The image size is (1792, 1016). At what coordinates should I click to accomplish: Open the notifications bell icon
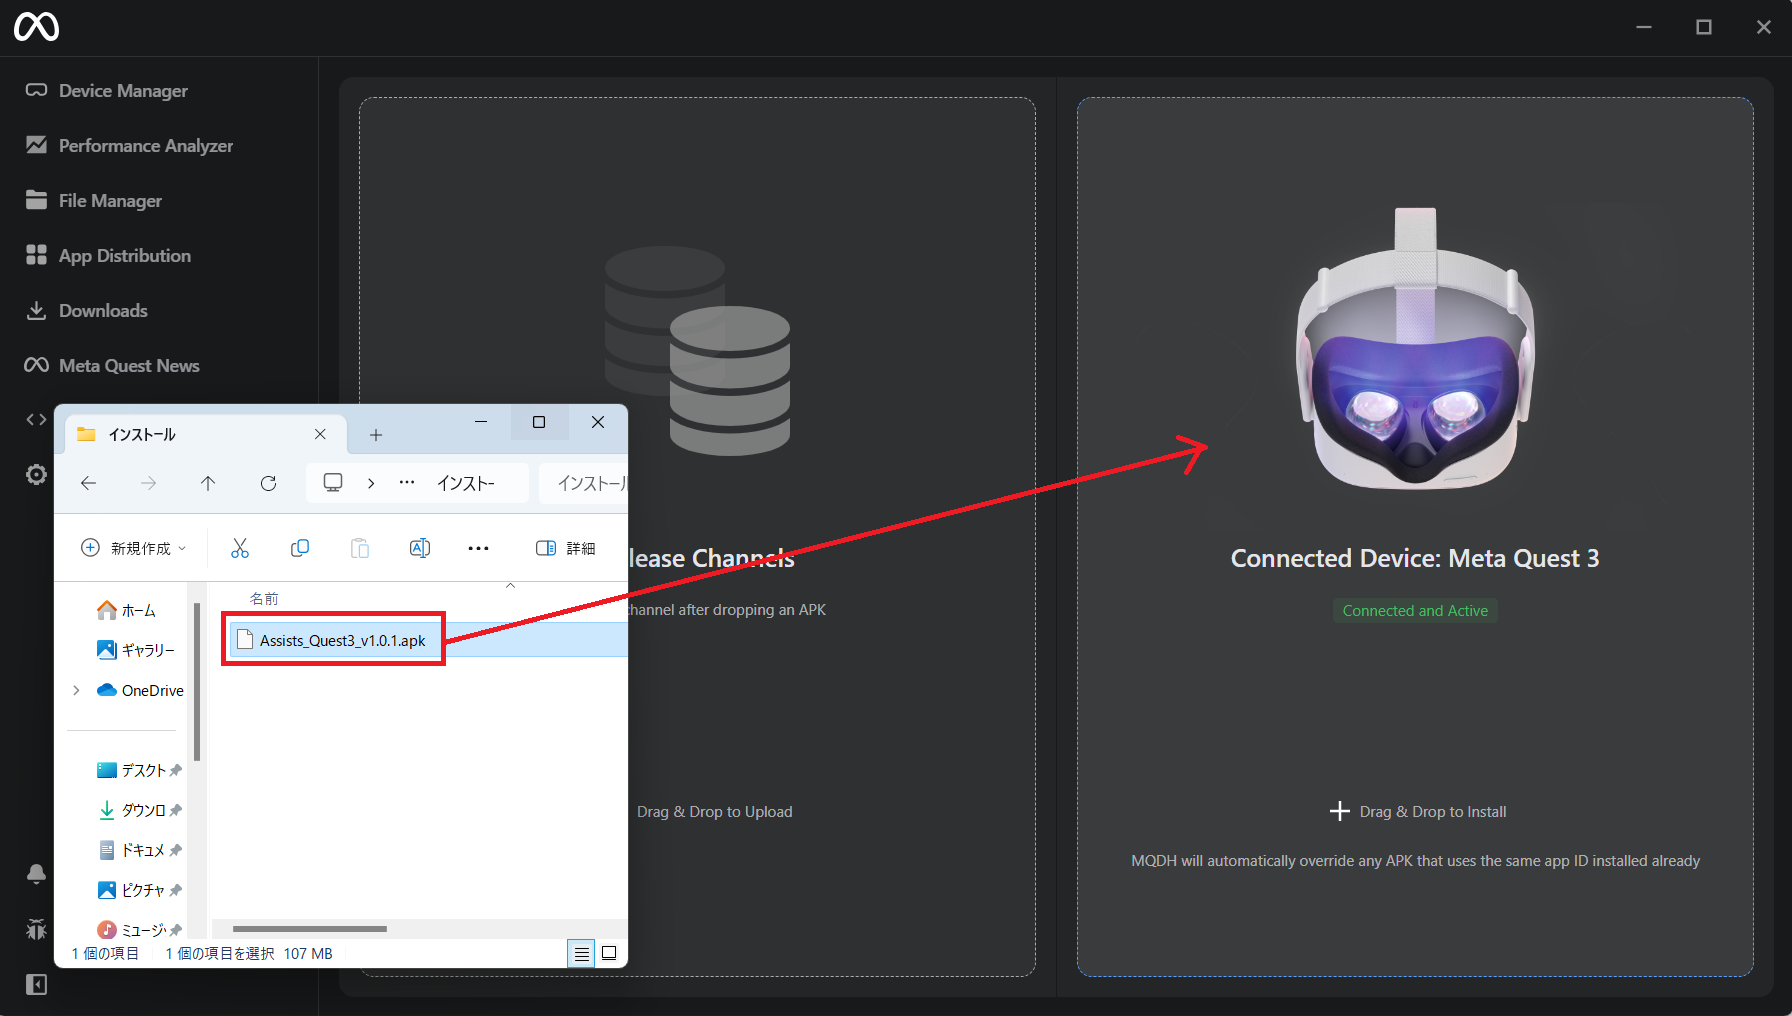[37, 874]
